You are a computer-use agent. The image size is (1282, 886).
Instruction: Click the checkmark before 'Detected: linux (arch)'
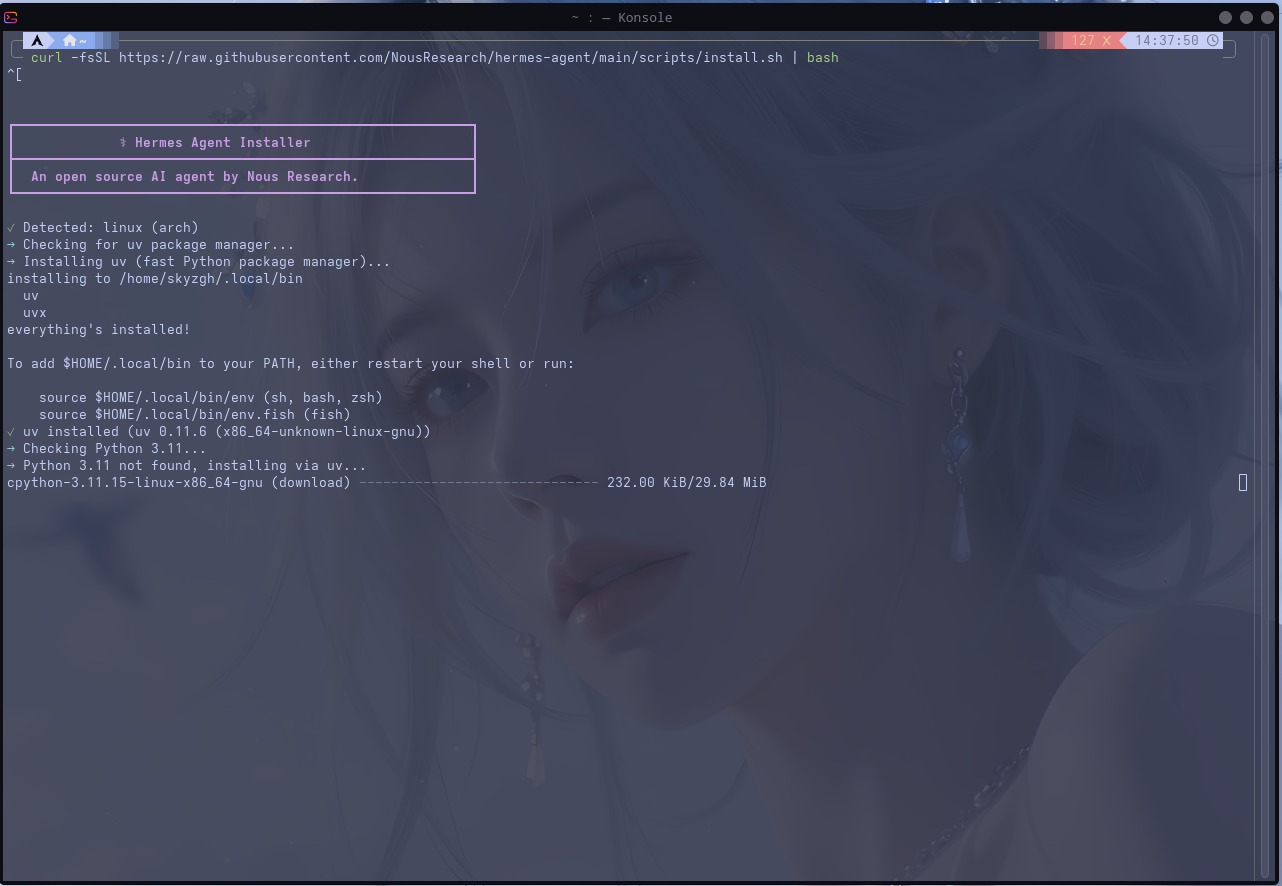[x=10, y=227]
